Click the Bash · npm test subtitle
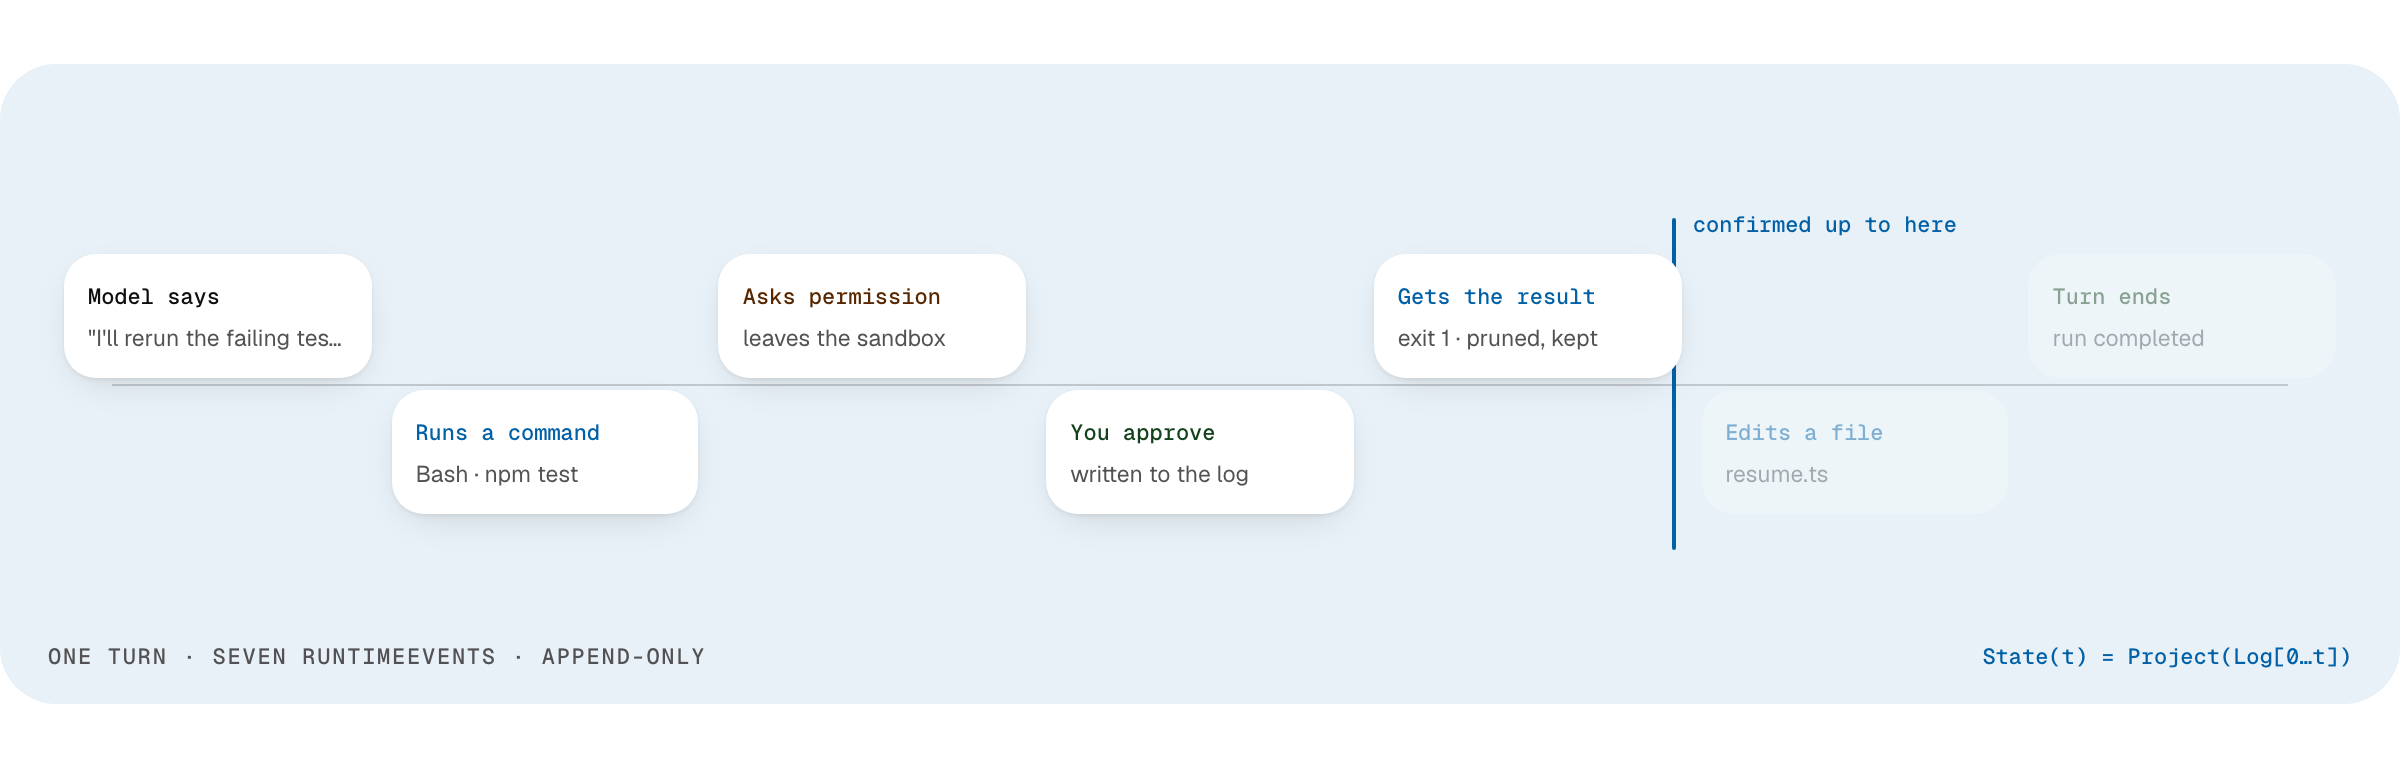 click(x=497, y=474)
